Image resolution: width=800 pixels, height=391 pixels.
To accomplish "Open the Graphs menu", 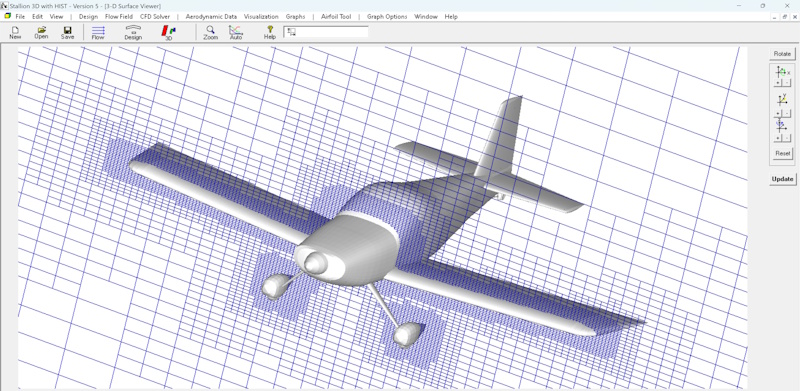I will click(295, 16).
